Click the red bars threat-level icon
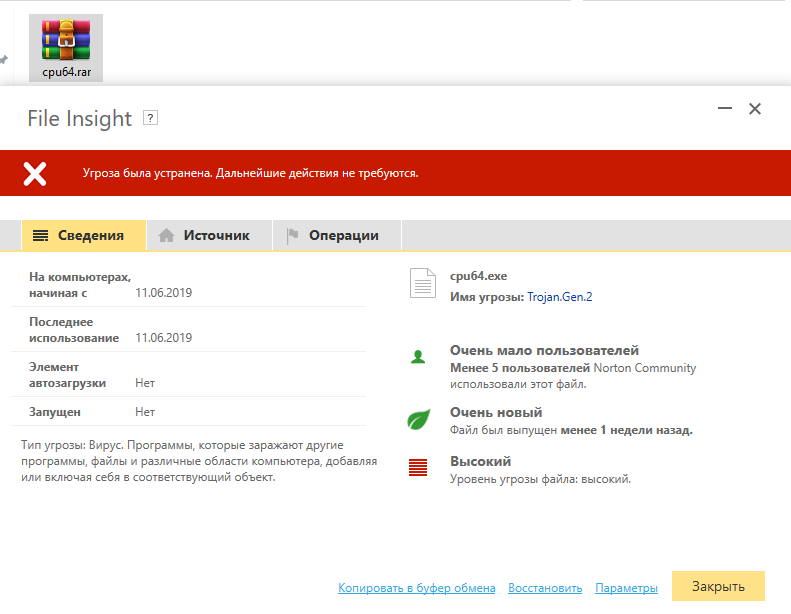Screen dimensions: 791x614 click(418, 467)
